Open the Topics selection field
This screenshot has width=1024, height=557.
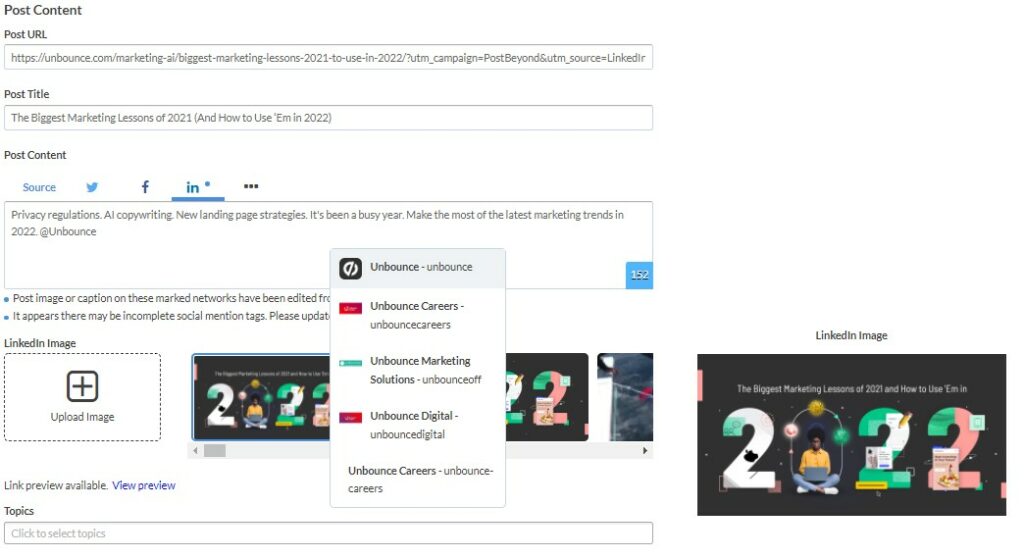tap(328, 533)
